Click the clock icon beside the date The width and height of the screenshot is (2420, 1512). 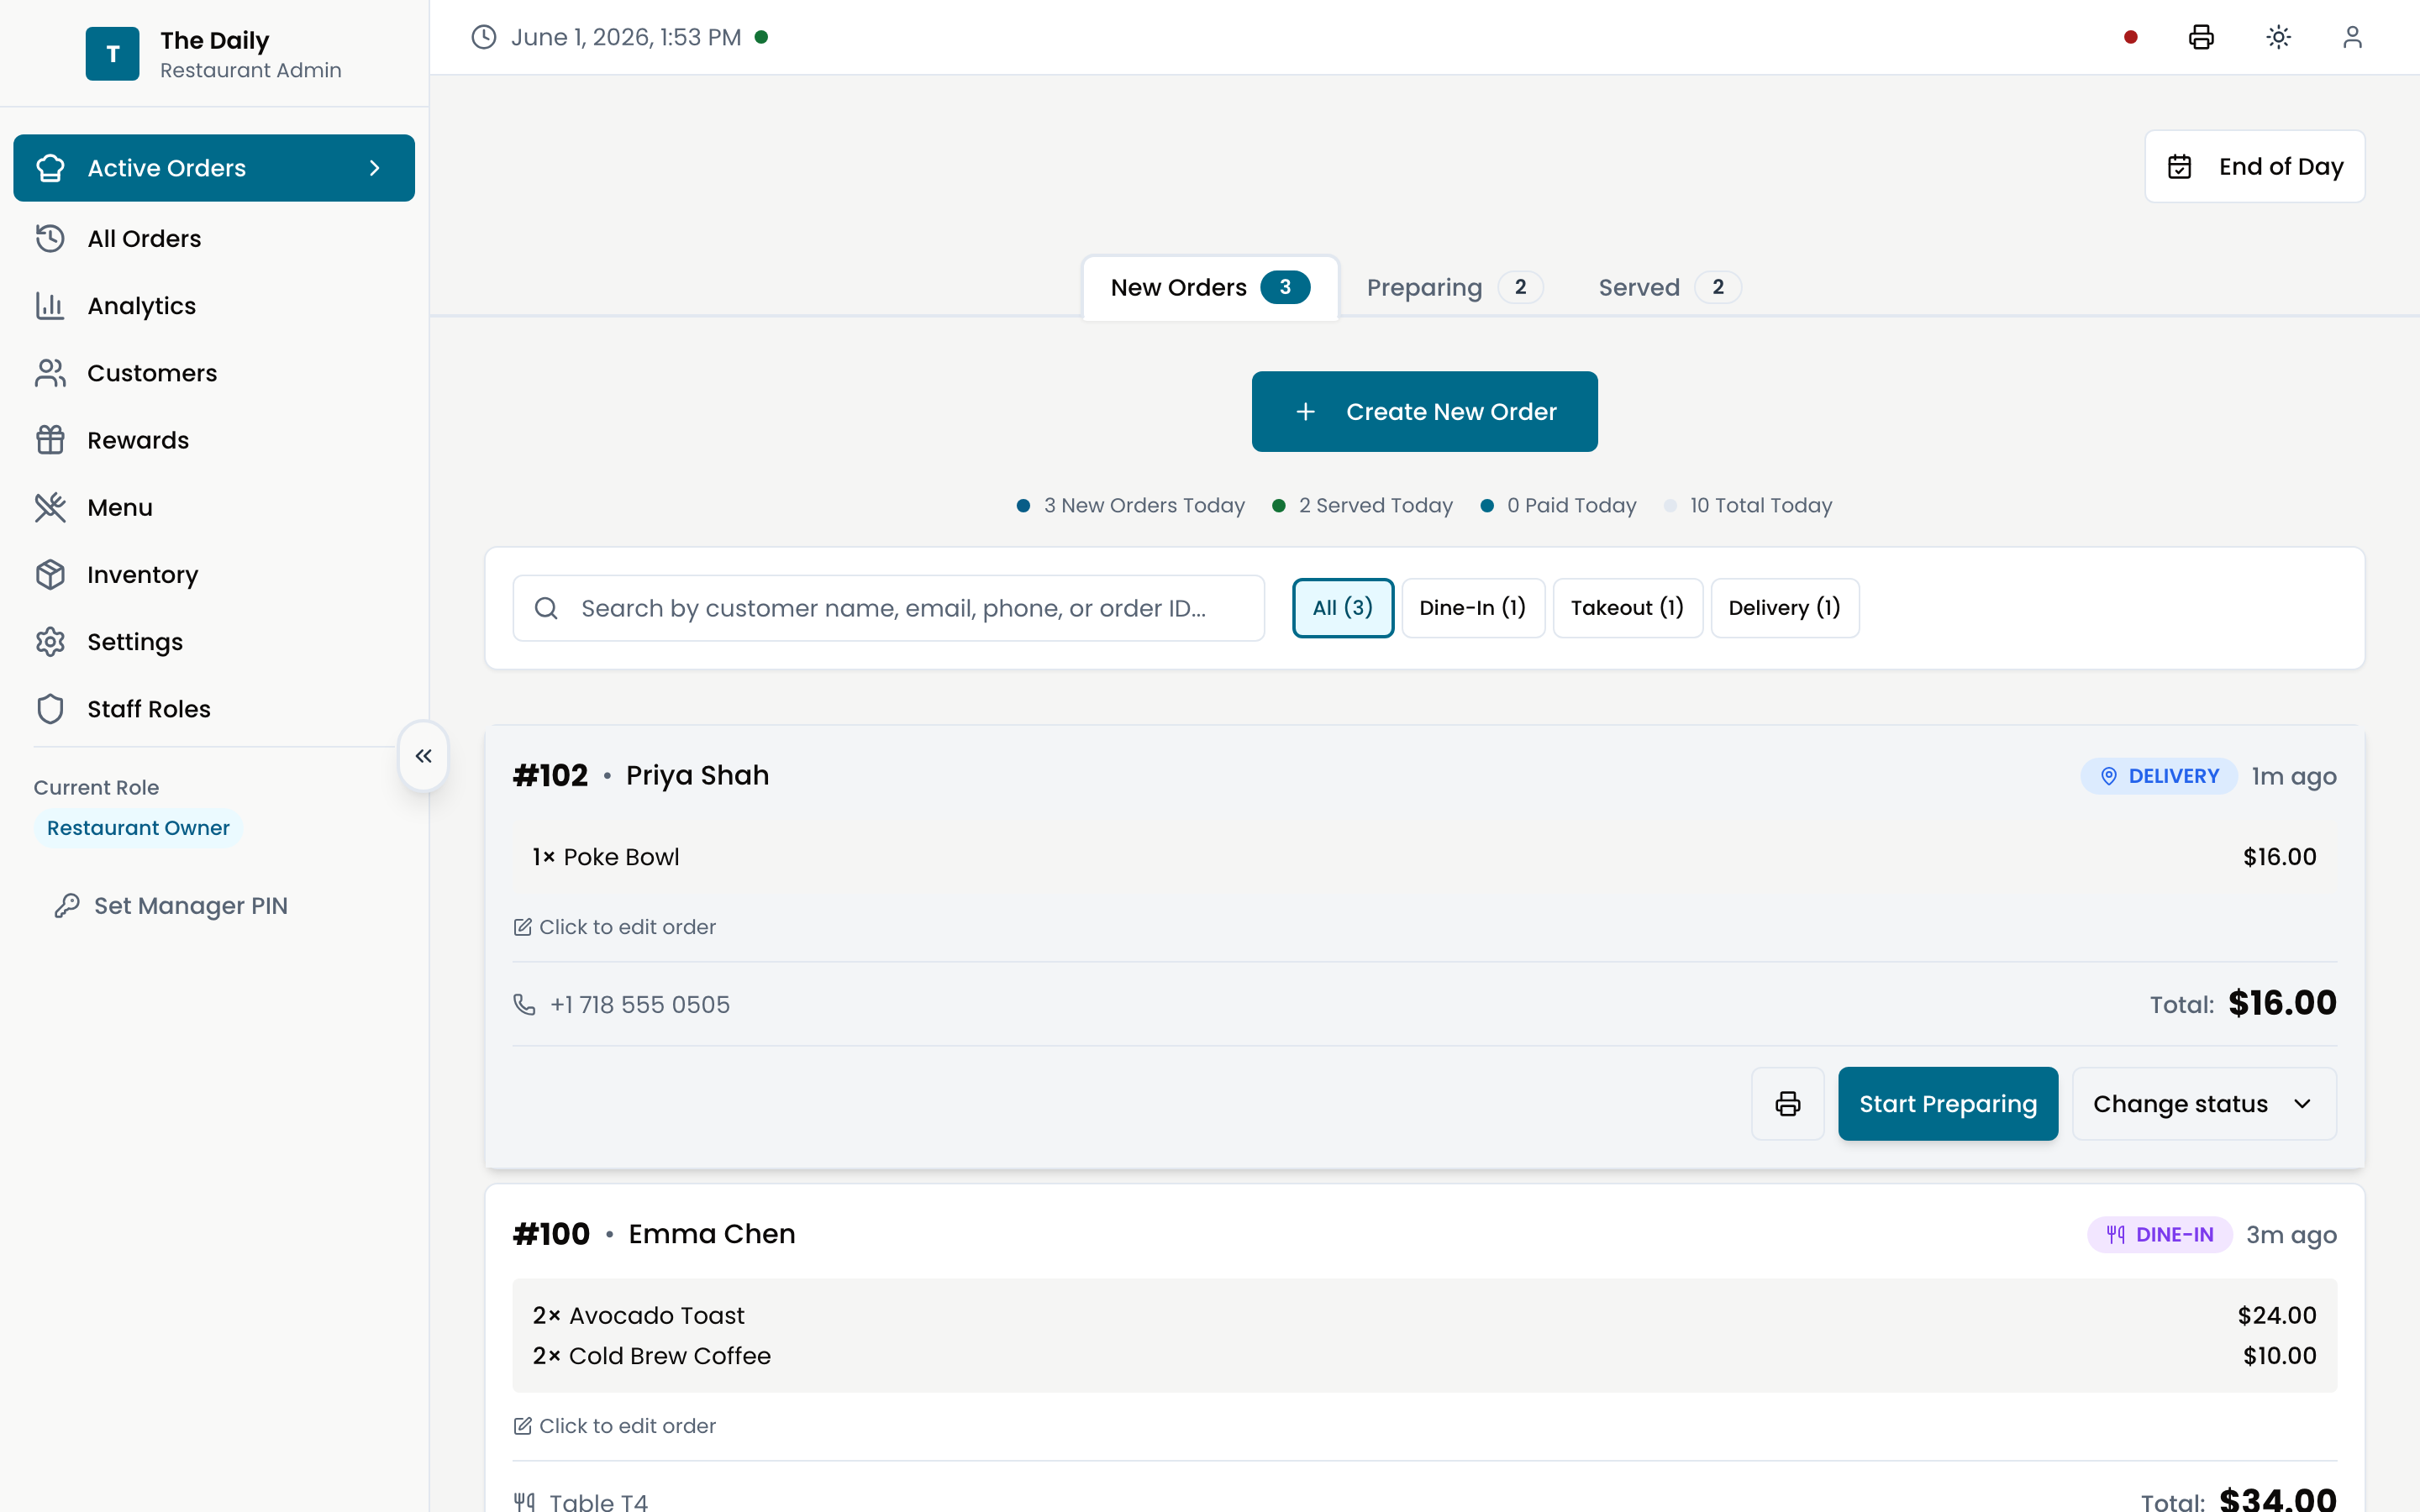click(484, 37)
